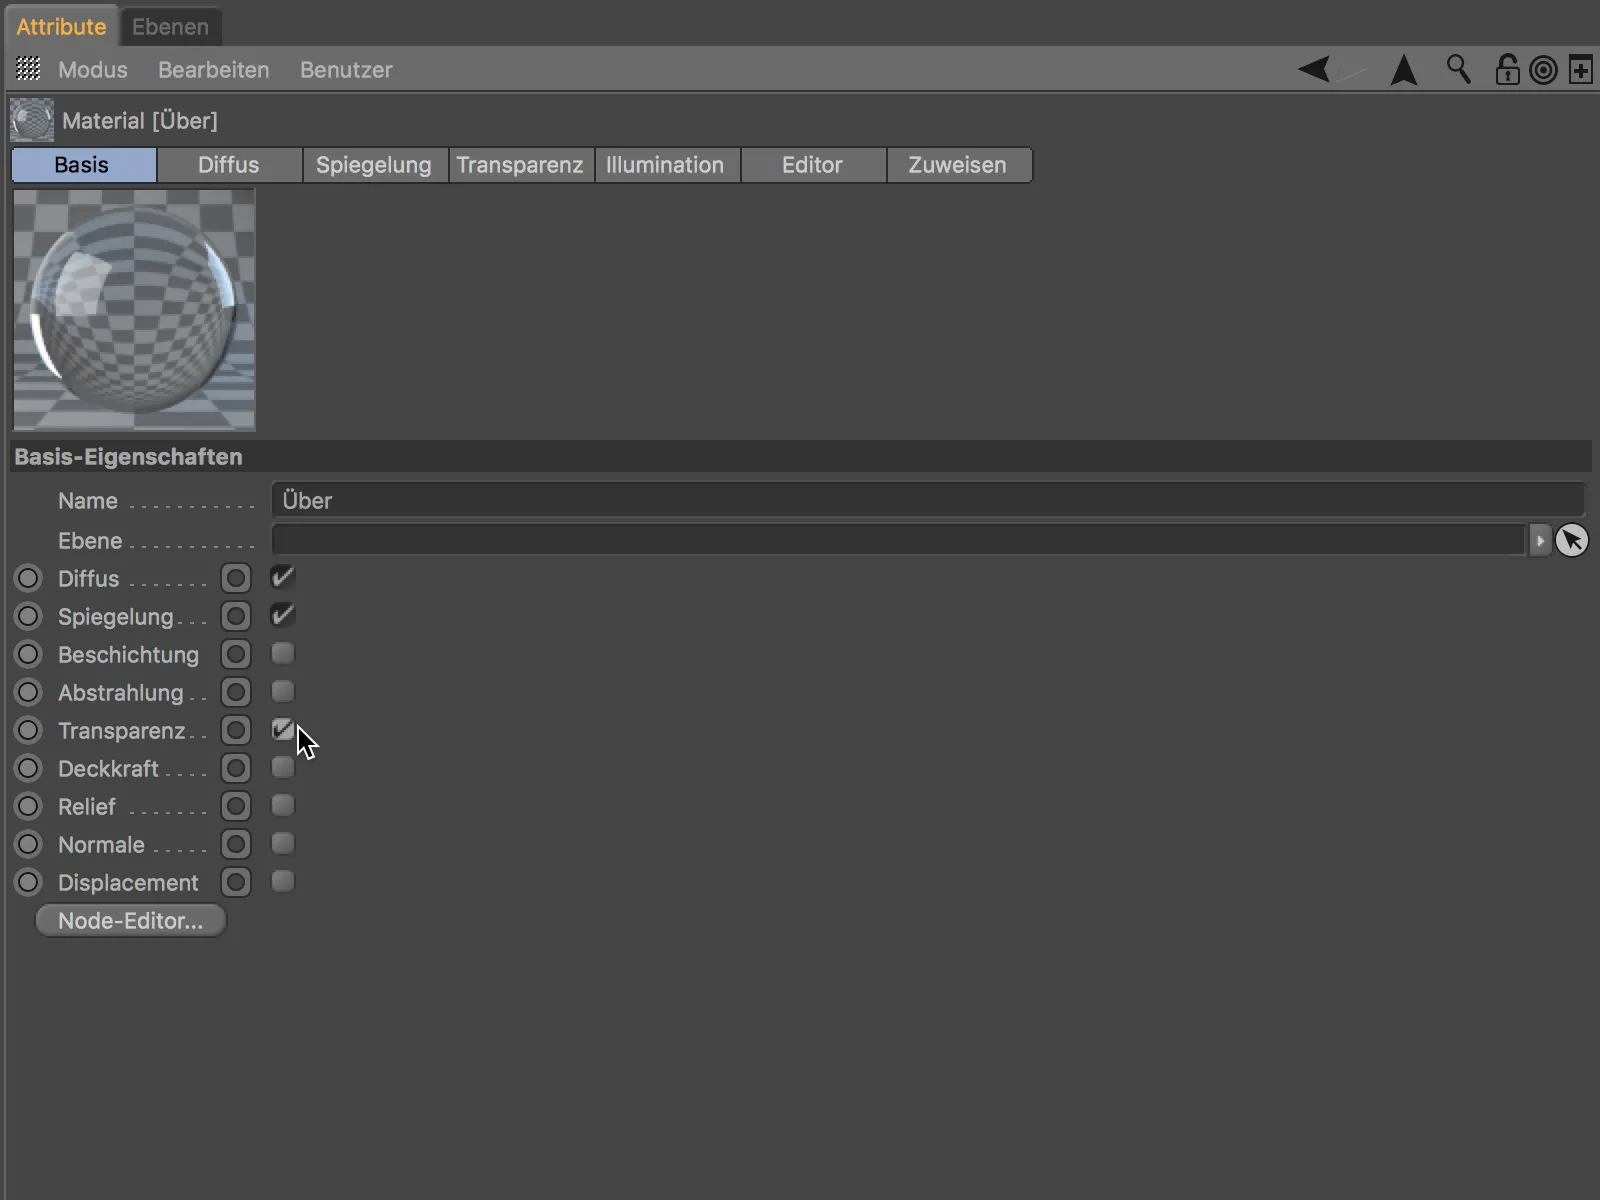Screen dimensions: 1600x1200
Task: Open the Spiegelung tab
Action: click(x=375, y=165)
